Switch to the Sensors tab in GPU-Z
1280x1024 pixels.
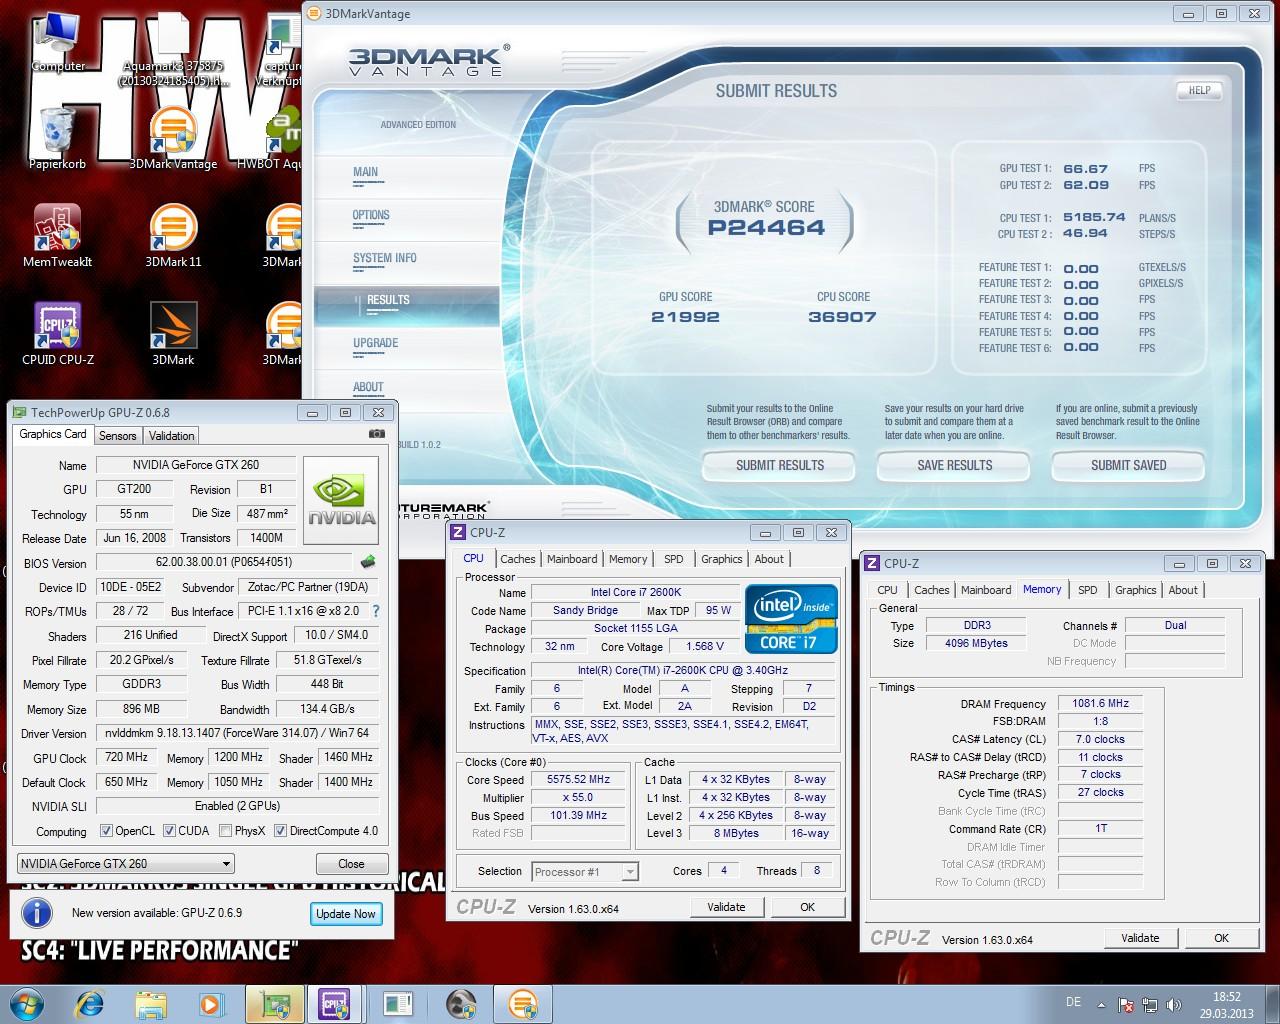tap(117, 436)
